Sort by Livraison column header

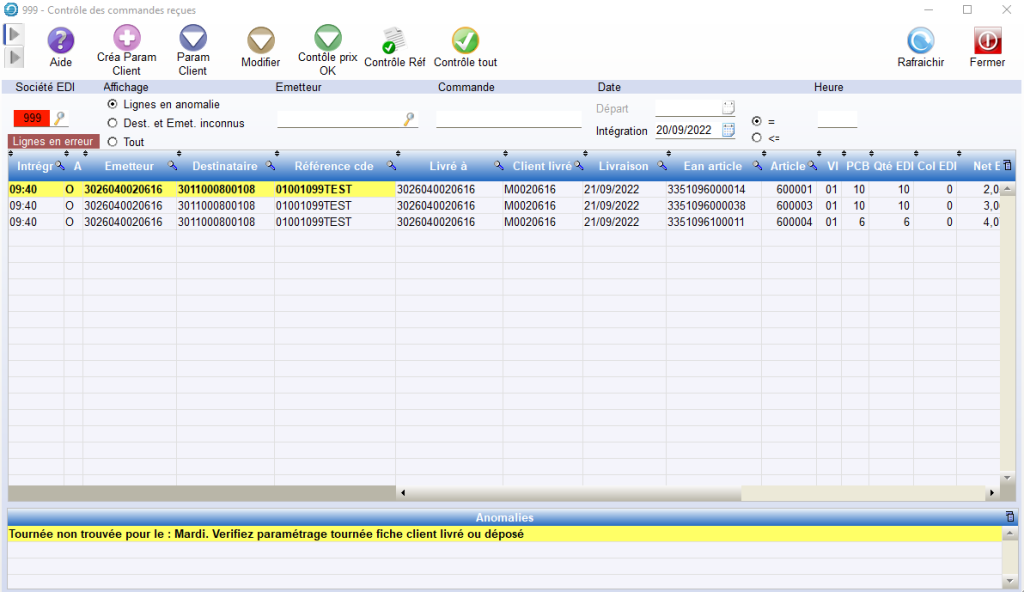point(623,166)
